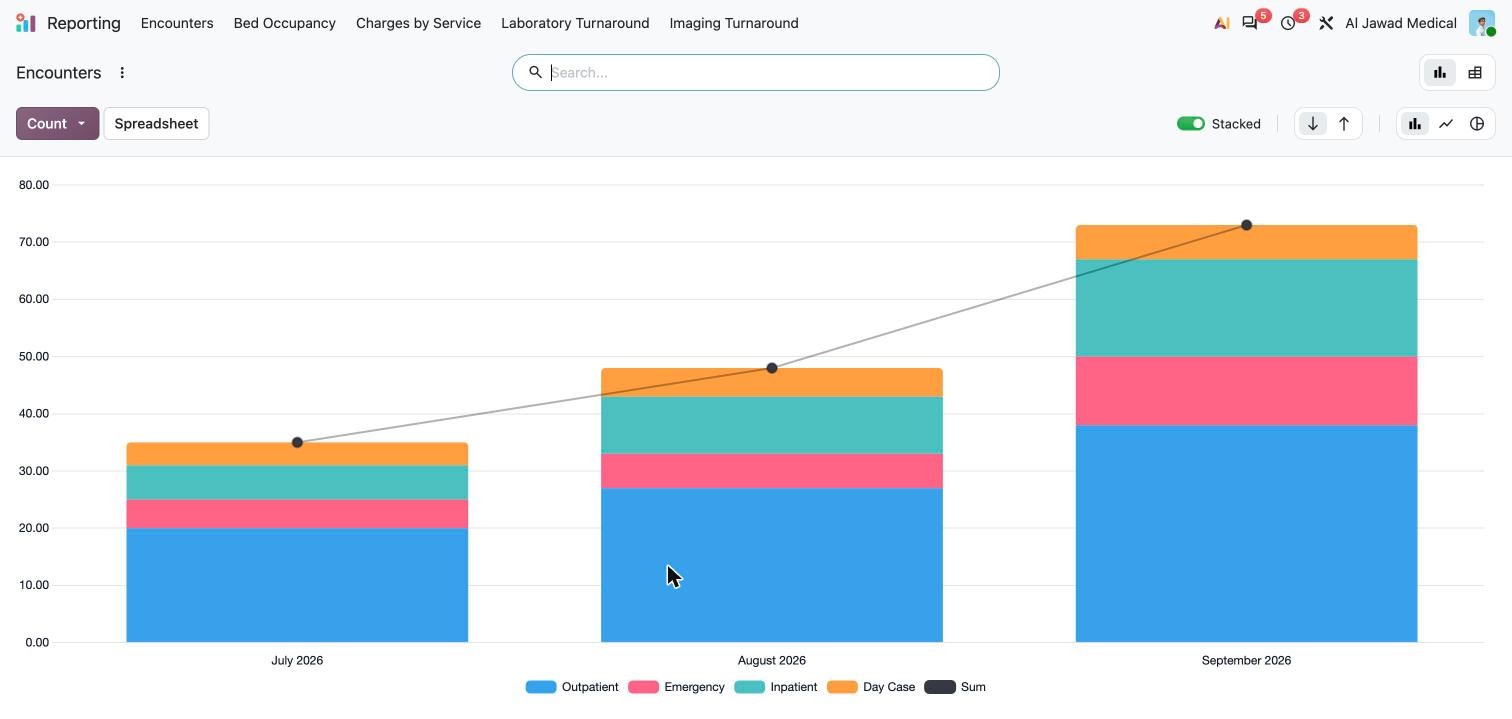Select pie chart mode
This screenshot has width=1512, height=719.
tap(1477, 124)
